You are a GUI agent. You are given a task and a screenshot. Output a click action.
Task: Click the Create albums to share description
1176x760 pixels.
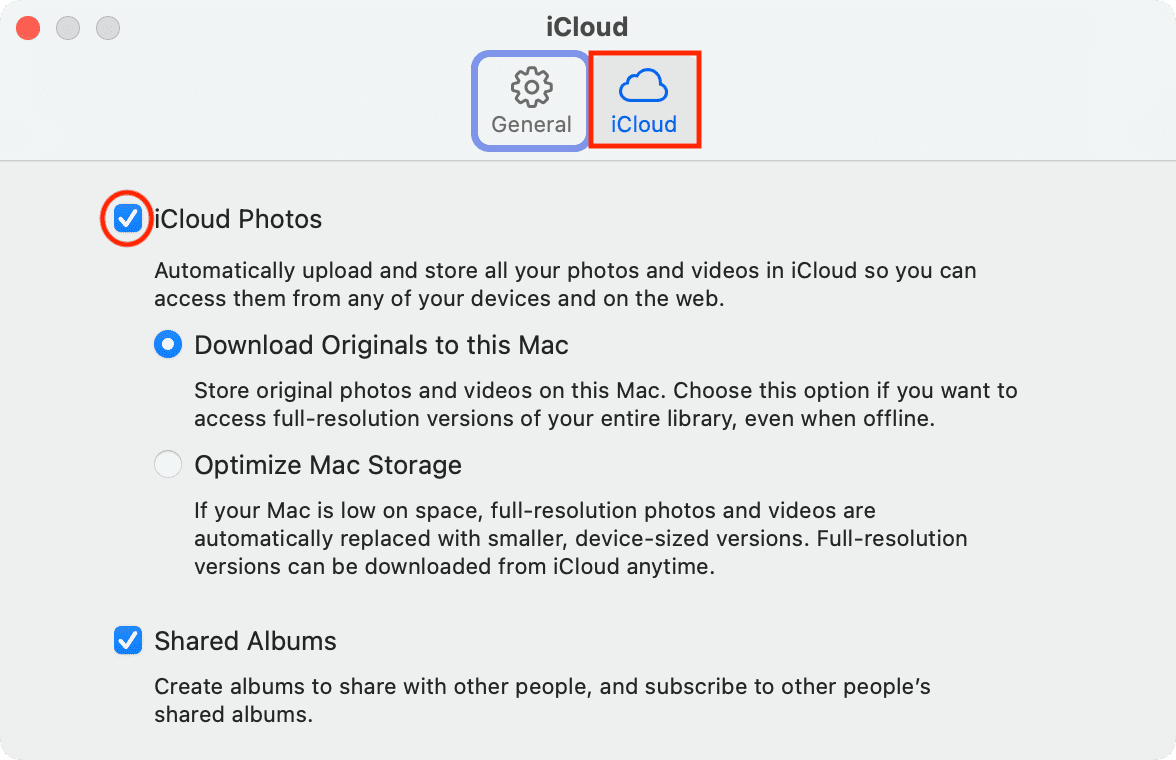tap(542, 700)
